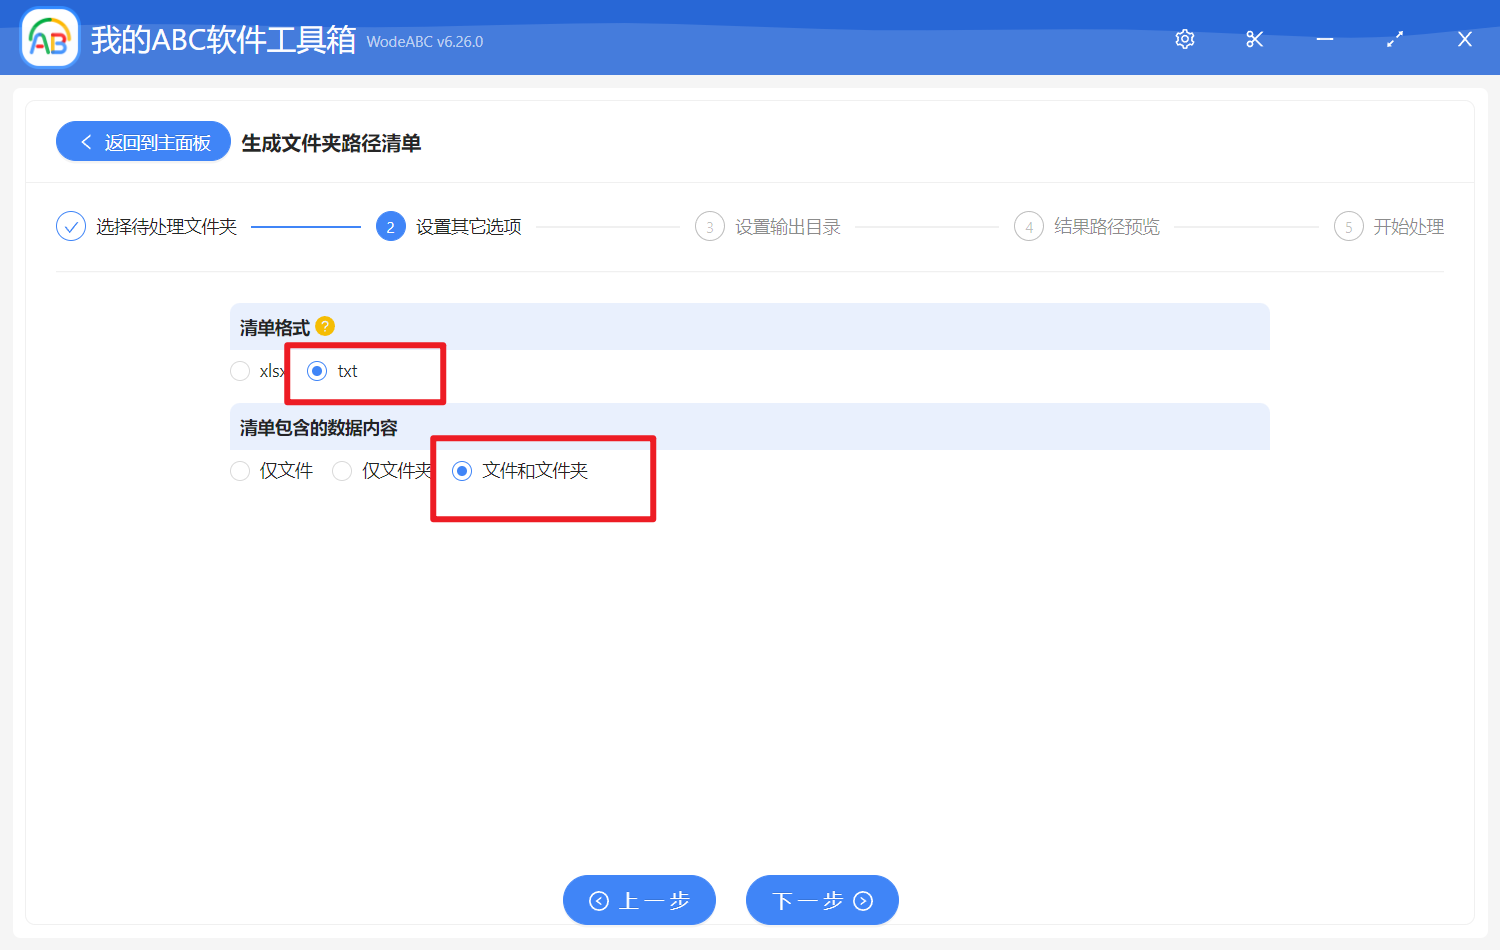Click the ABC toolbox logo icon

[49, 37]
